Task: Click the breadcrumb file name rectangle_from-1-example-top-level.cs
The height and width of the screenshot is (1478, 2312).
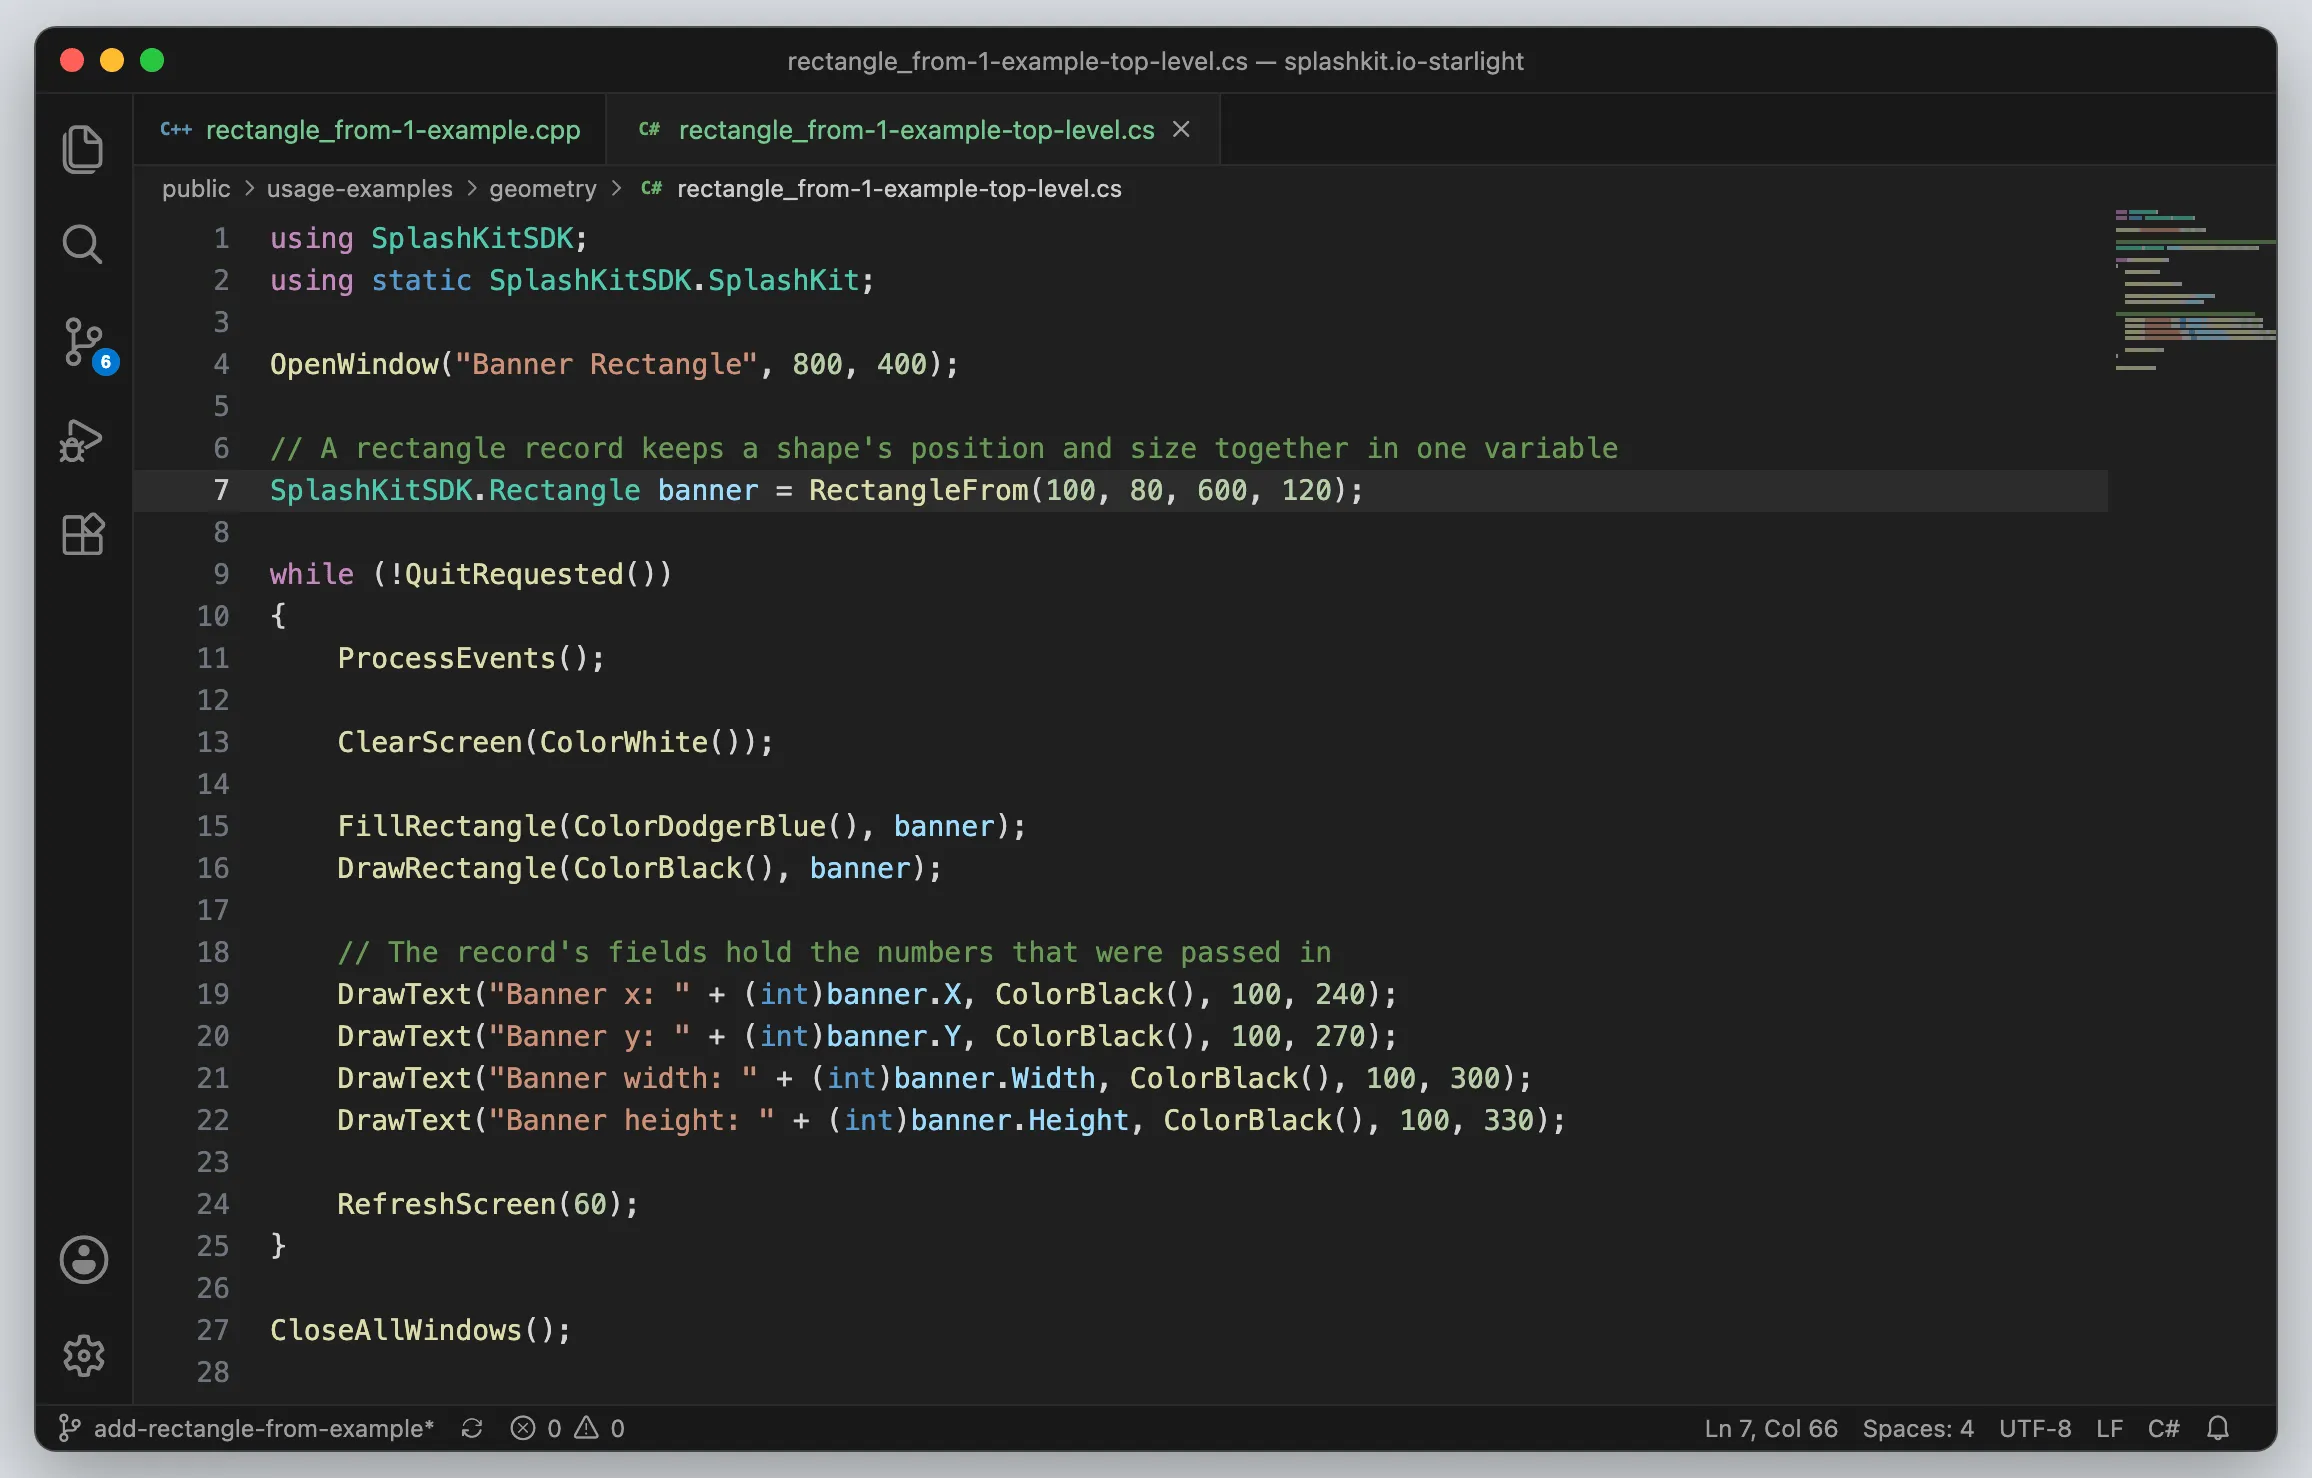Action: coord(899,189)
